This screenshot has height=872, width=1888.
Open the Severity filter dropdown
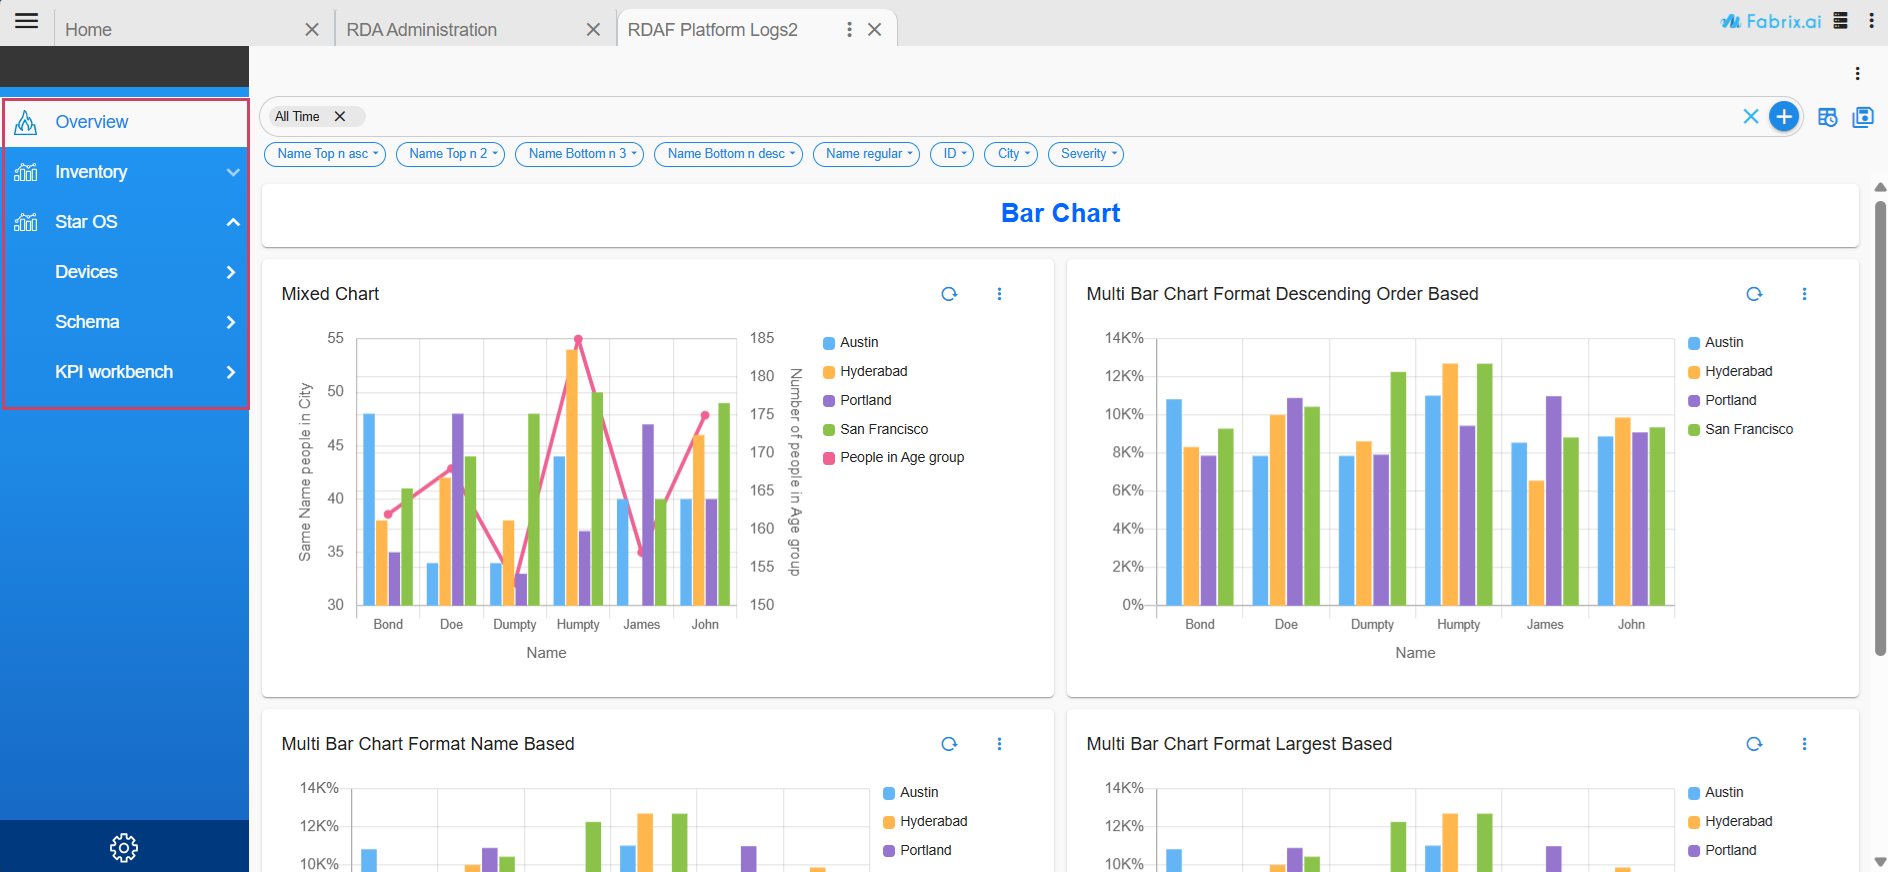coord(1086,154)
